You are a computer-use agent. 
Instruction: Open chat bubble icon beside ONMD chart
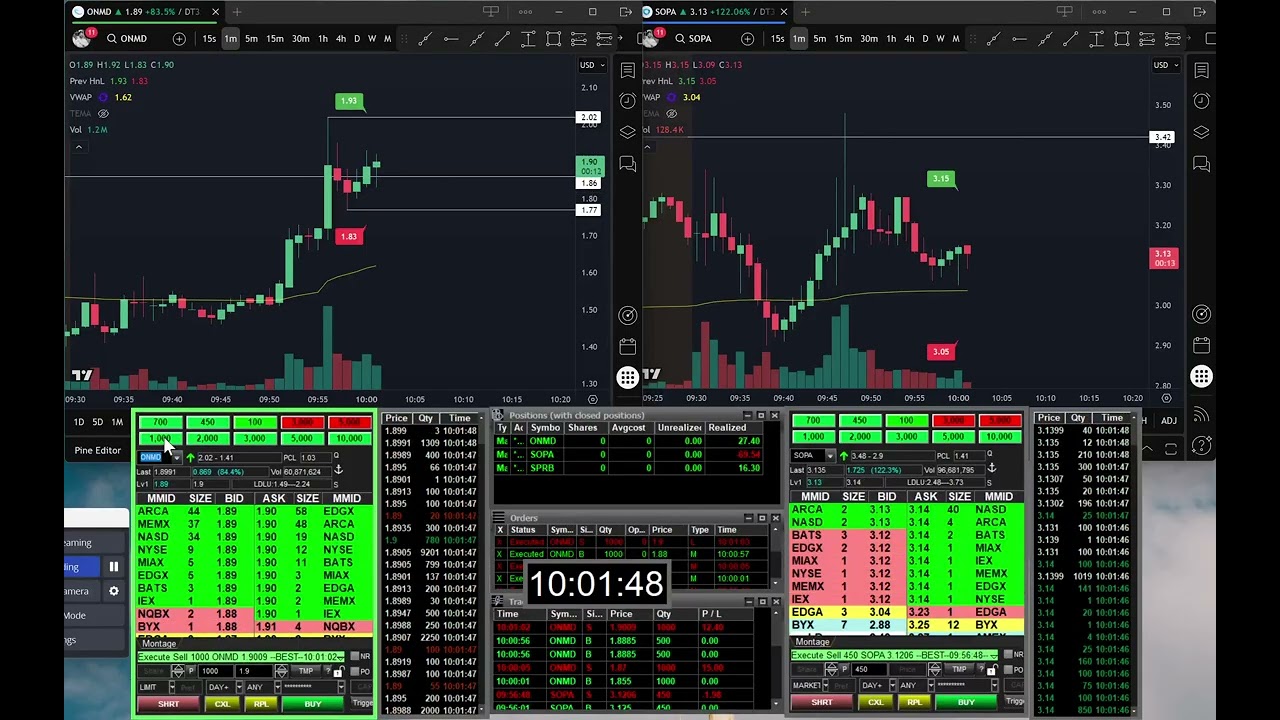628,163
